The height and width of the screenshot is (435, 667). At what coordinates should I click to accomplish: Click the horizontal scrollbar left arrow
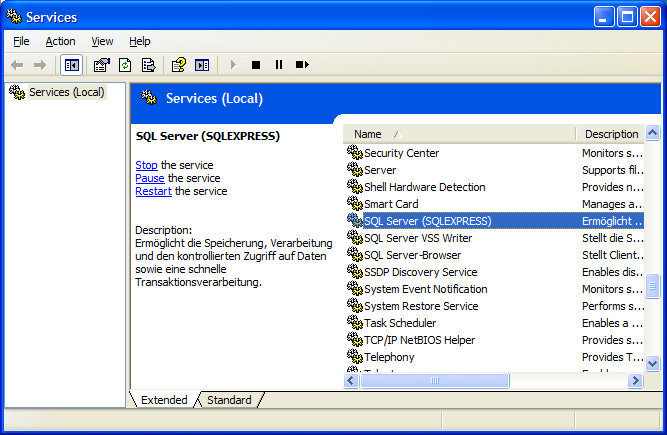tap(351, 380)
